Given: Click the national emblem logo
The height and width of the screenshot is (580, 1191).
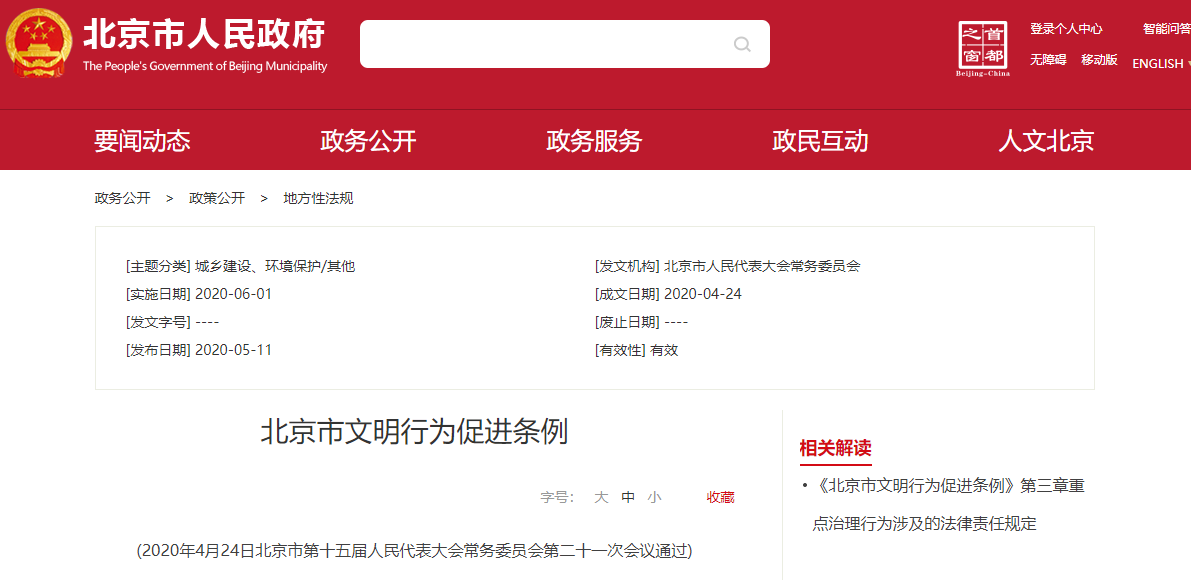Looking at the screenshot, I should 39,43.
